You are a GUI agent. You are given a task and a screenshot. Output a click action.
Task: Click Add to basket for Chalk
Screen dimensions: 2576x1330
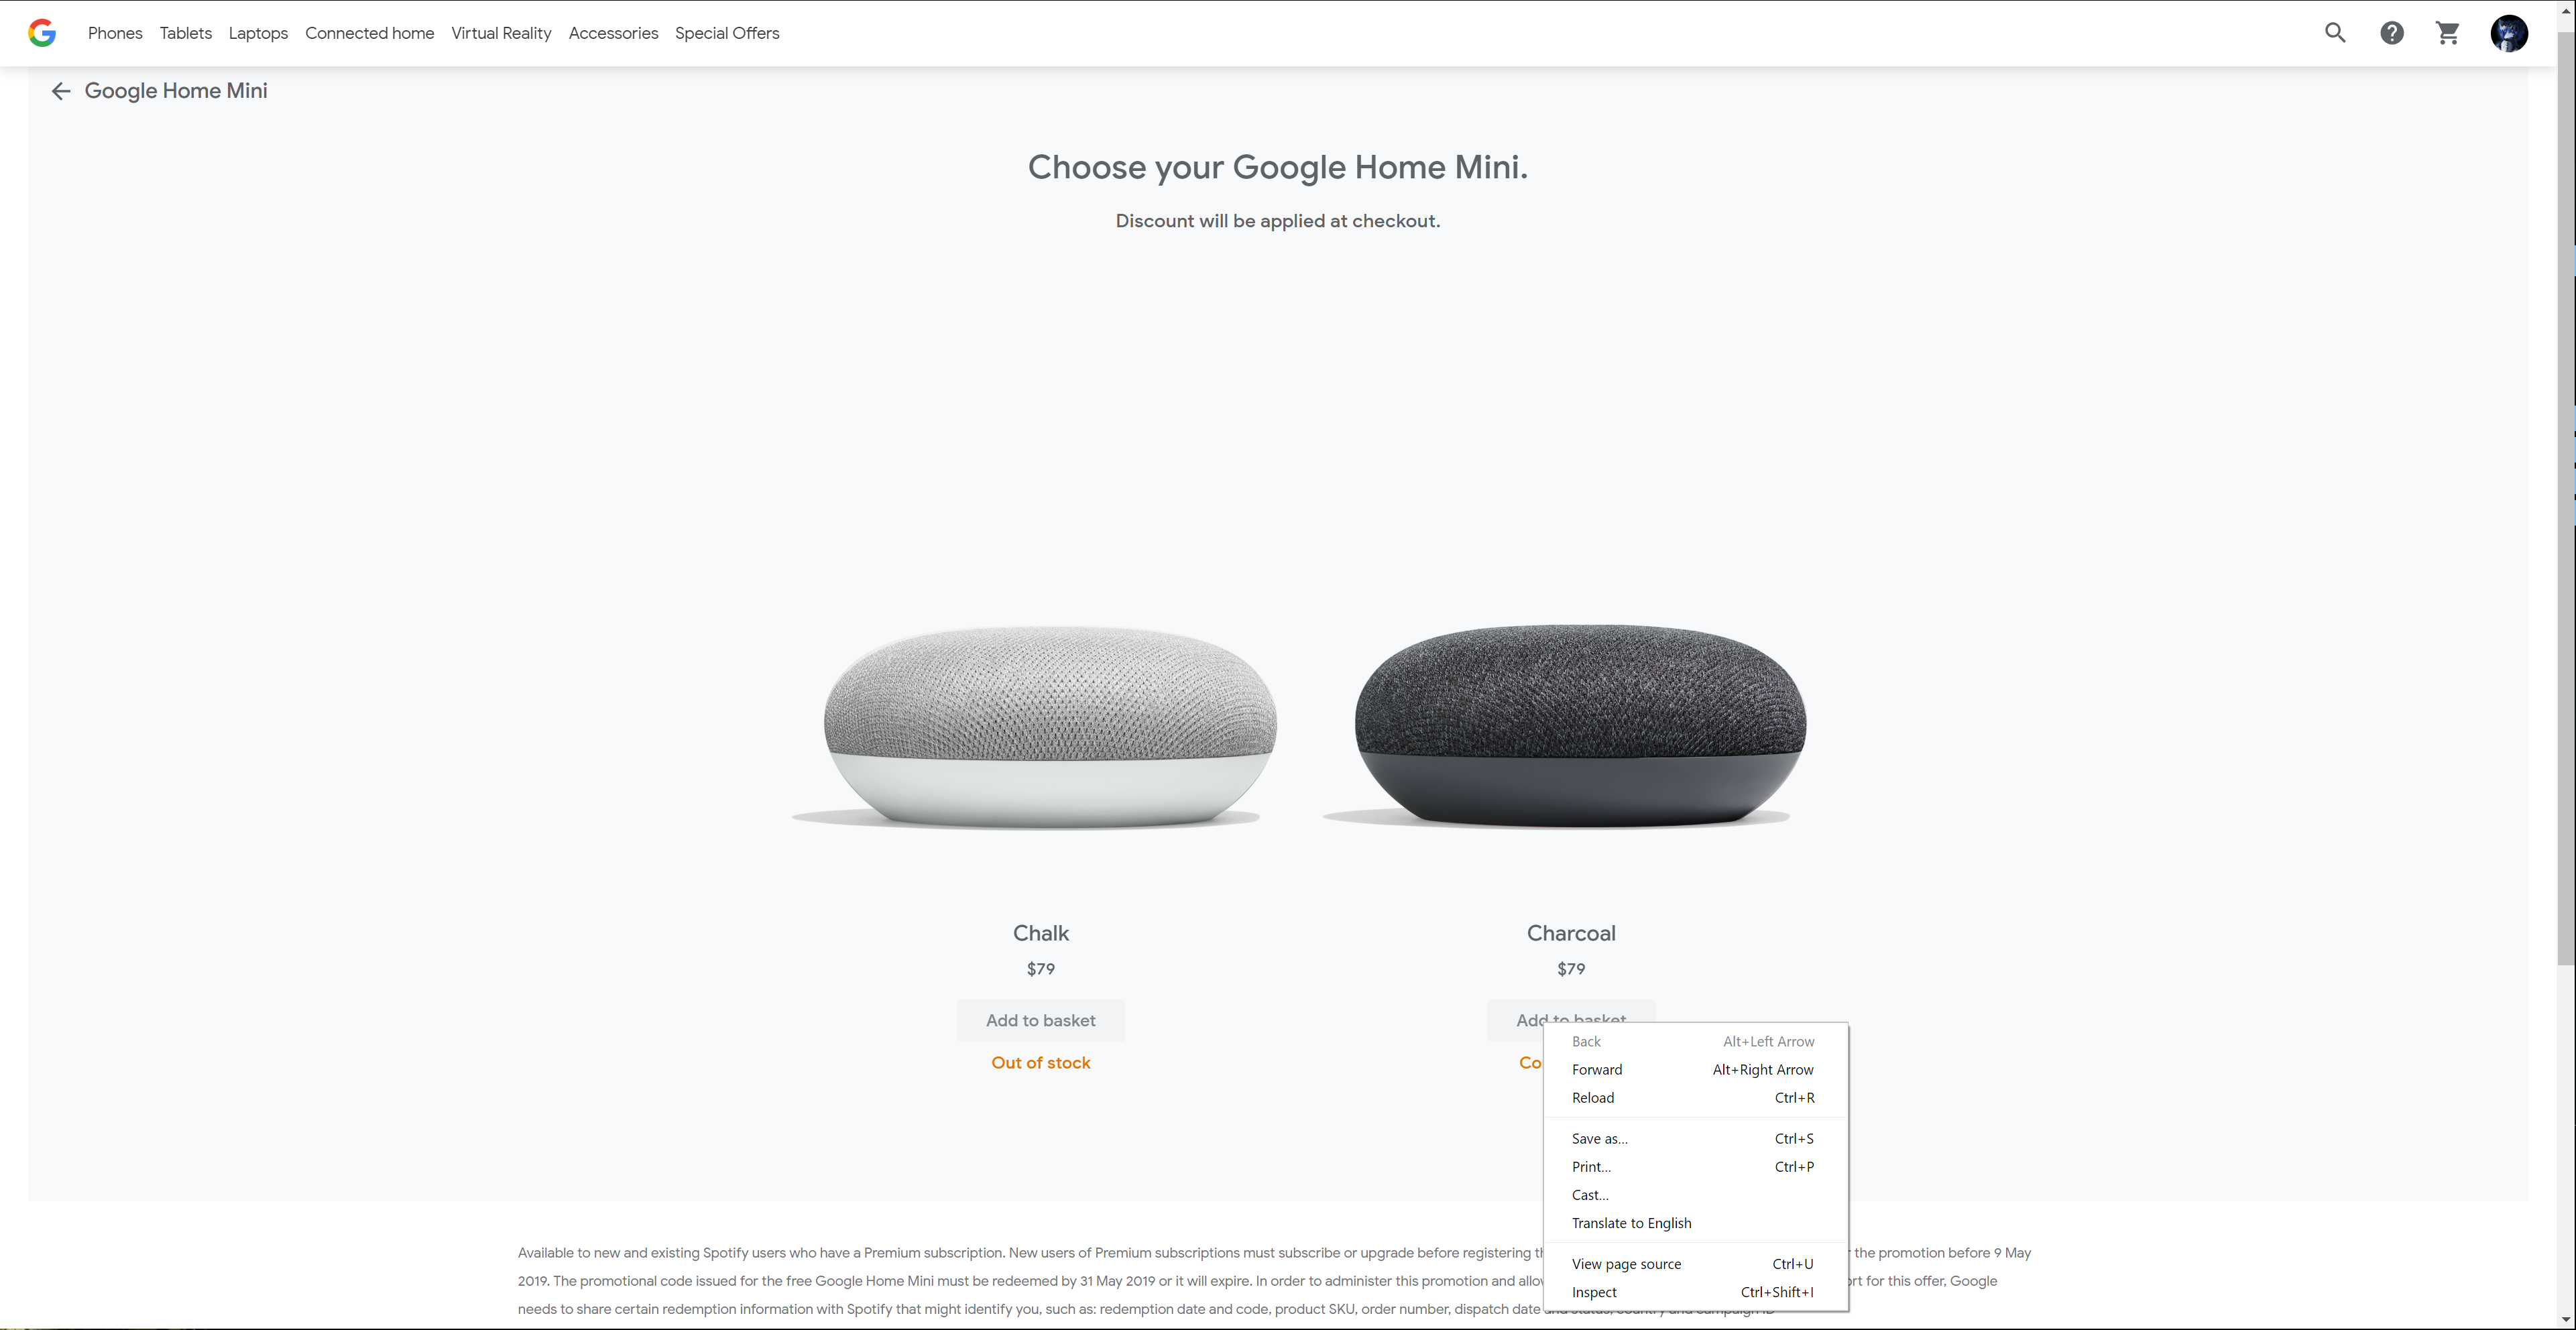tap(1041, 1020)
